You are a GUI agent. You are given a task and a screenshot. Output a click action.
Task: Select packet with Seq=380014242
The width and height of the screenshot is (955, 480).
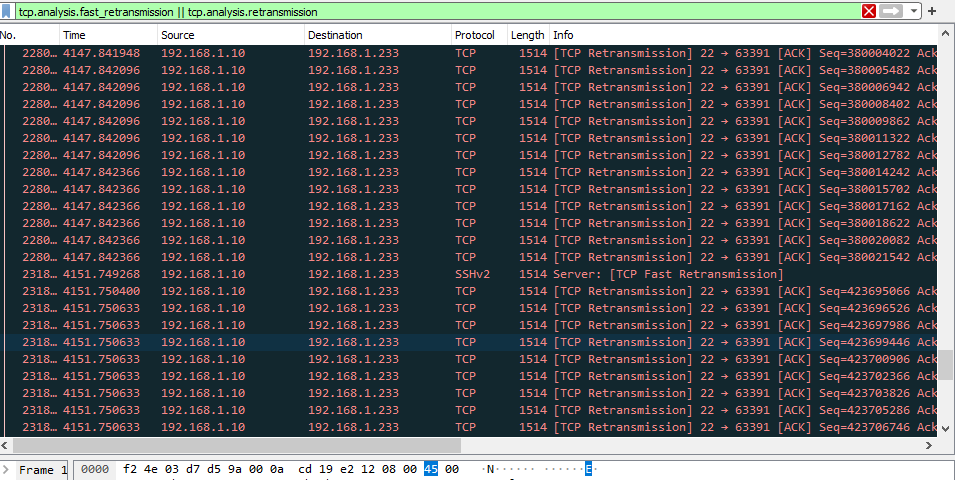tap(469, 172)
